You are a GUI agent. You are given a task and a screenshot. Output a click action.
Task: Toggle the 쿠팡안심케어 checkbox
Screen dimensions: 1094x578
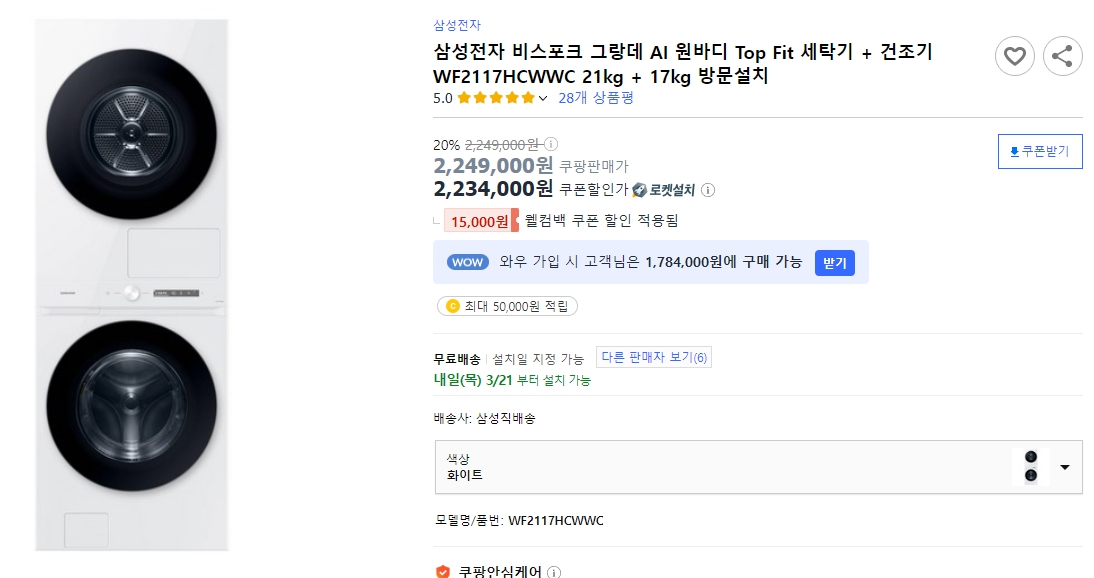pyautogui.click(x=445, y=571)
